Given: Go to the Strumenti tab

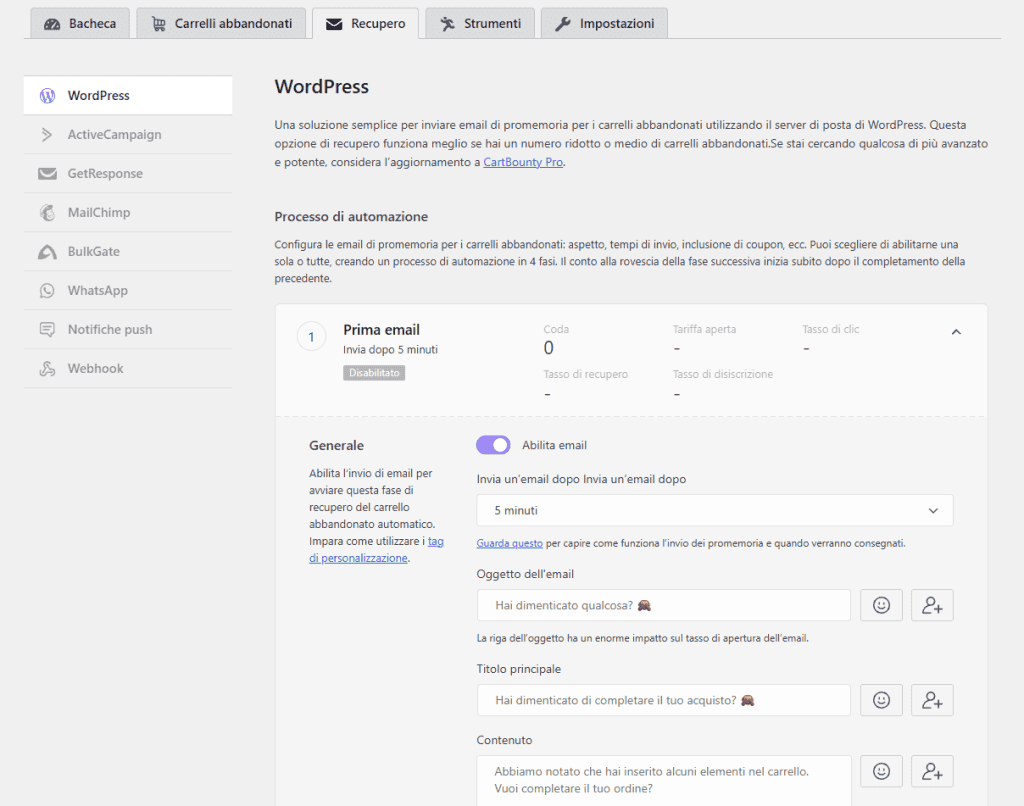Looking at the screenshot, I should click(x=480, y=24).
